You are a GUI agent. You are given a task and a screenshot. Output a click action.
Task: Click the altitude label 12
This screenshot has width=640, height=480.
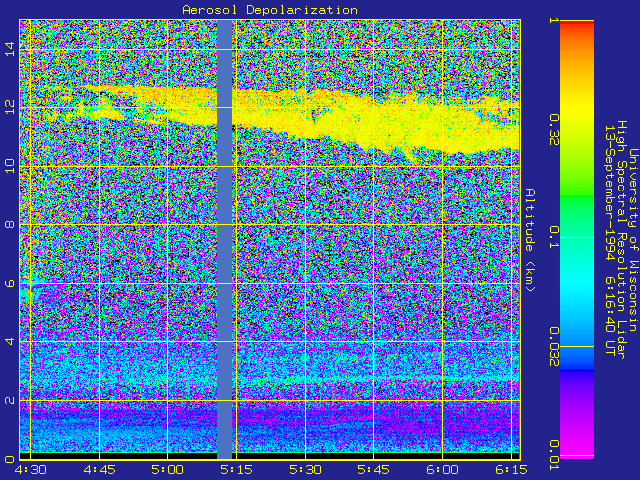click(x=9, y=107)
